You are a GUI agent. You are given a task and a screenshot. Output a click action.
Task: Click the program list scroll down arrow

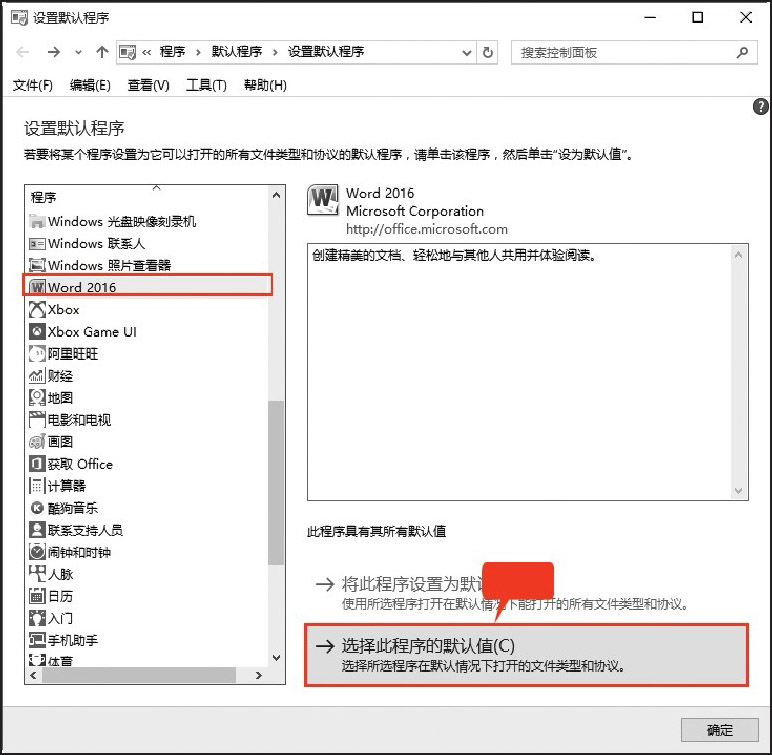(276, 657)
